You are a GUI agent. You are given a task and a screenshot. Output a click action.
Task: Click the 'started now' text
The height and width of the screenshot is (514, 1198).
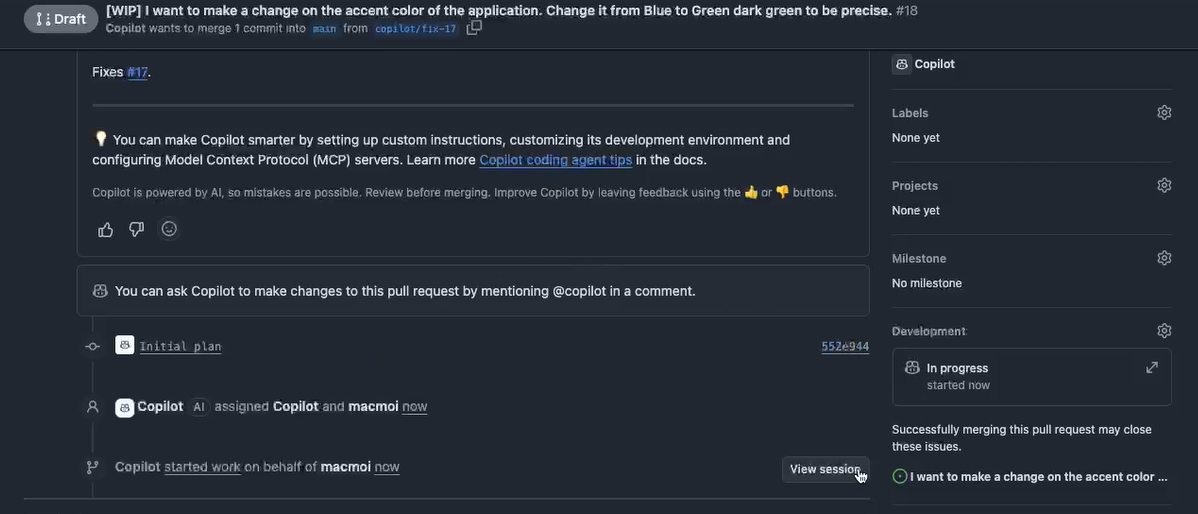958,385
